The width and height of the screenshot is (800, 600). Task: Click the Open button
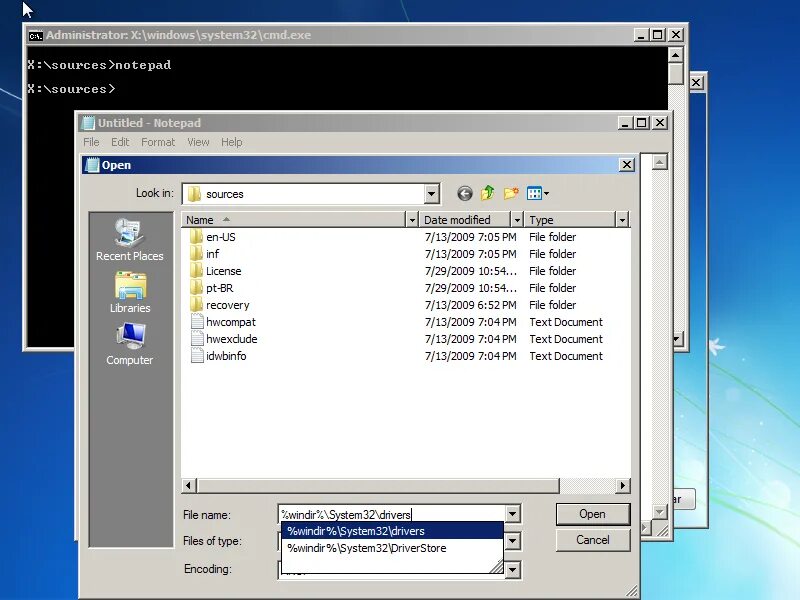pos(593,514)
